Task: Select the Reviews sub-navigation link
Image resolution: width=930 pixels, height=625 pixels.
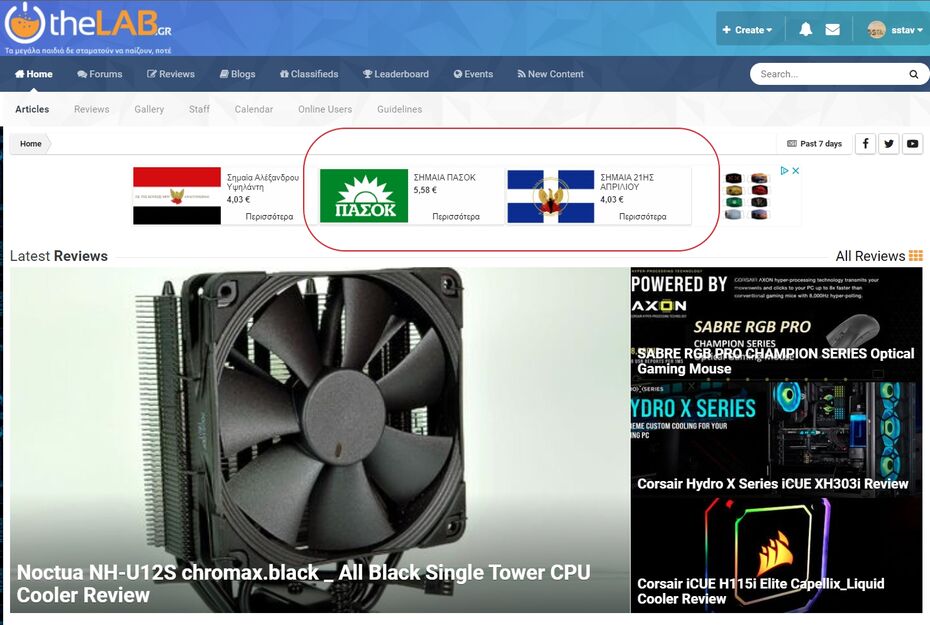Action: tap(91, 109)
